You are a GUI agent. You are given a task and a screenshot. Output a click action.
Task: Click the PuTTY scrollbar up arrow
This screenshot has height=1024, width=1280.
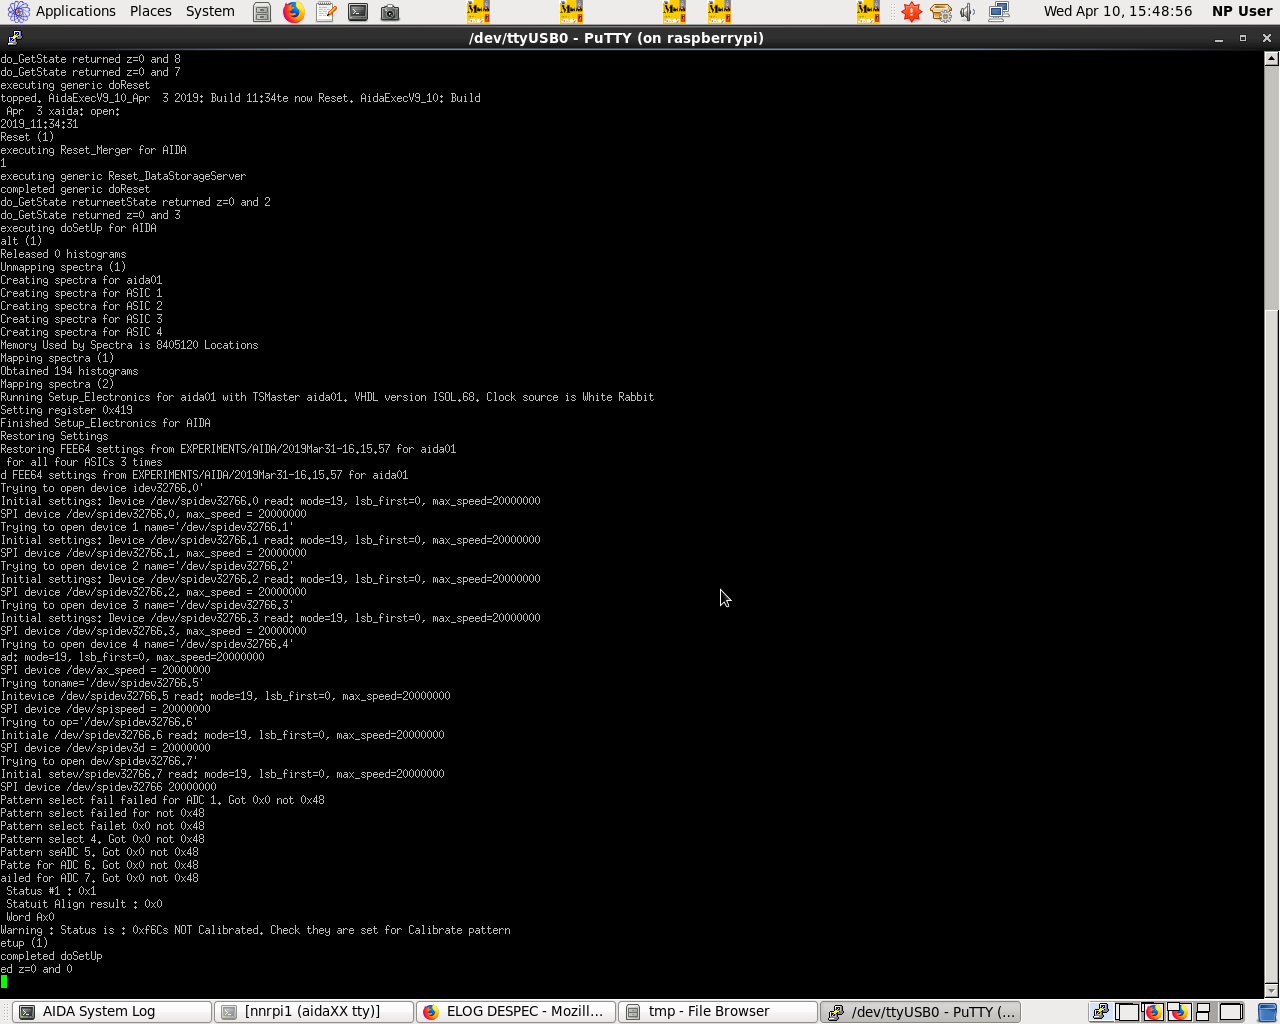1272,58
